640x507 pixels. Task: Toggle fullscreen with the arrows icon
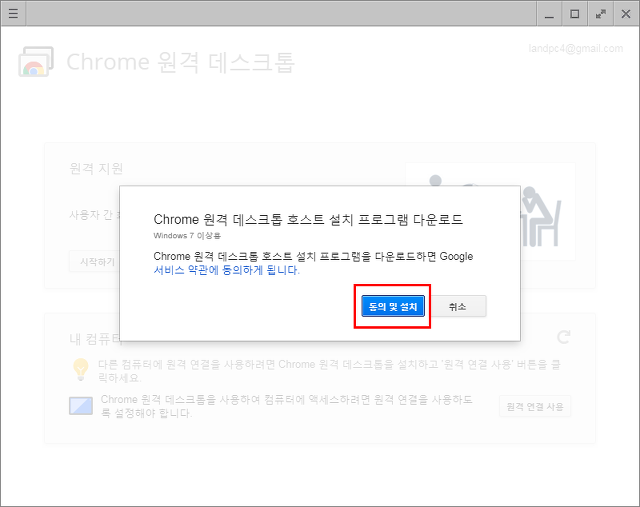click(600, 14)
